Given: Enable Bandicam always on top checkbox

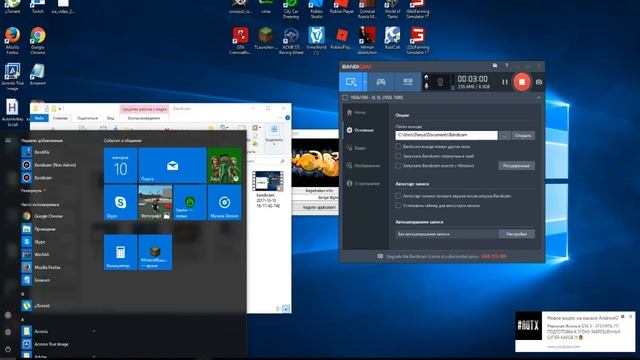Looking at the screenshot, I should [x=398, y=146].
